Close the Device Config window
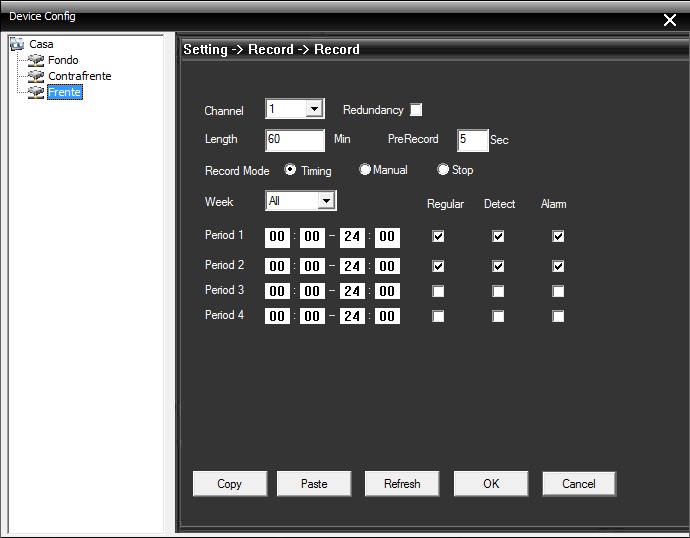This screenshot has height=538, width=690. point(670,20)
